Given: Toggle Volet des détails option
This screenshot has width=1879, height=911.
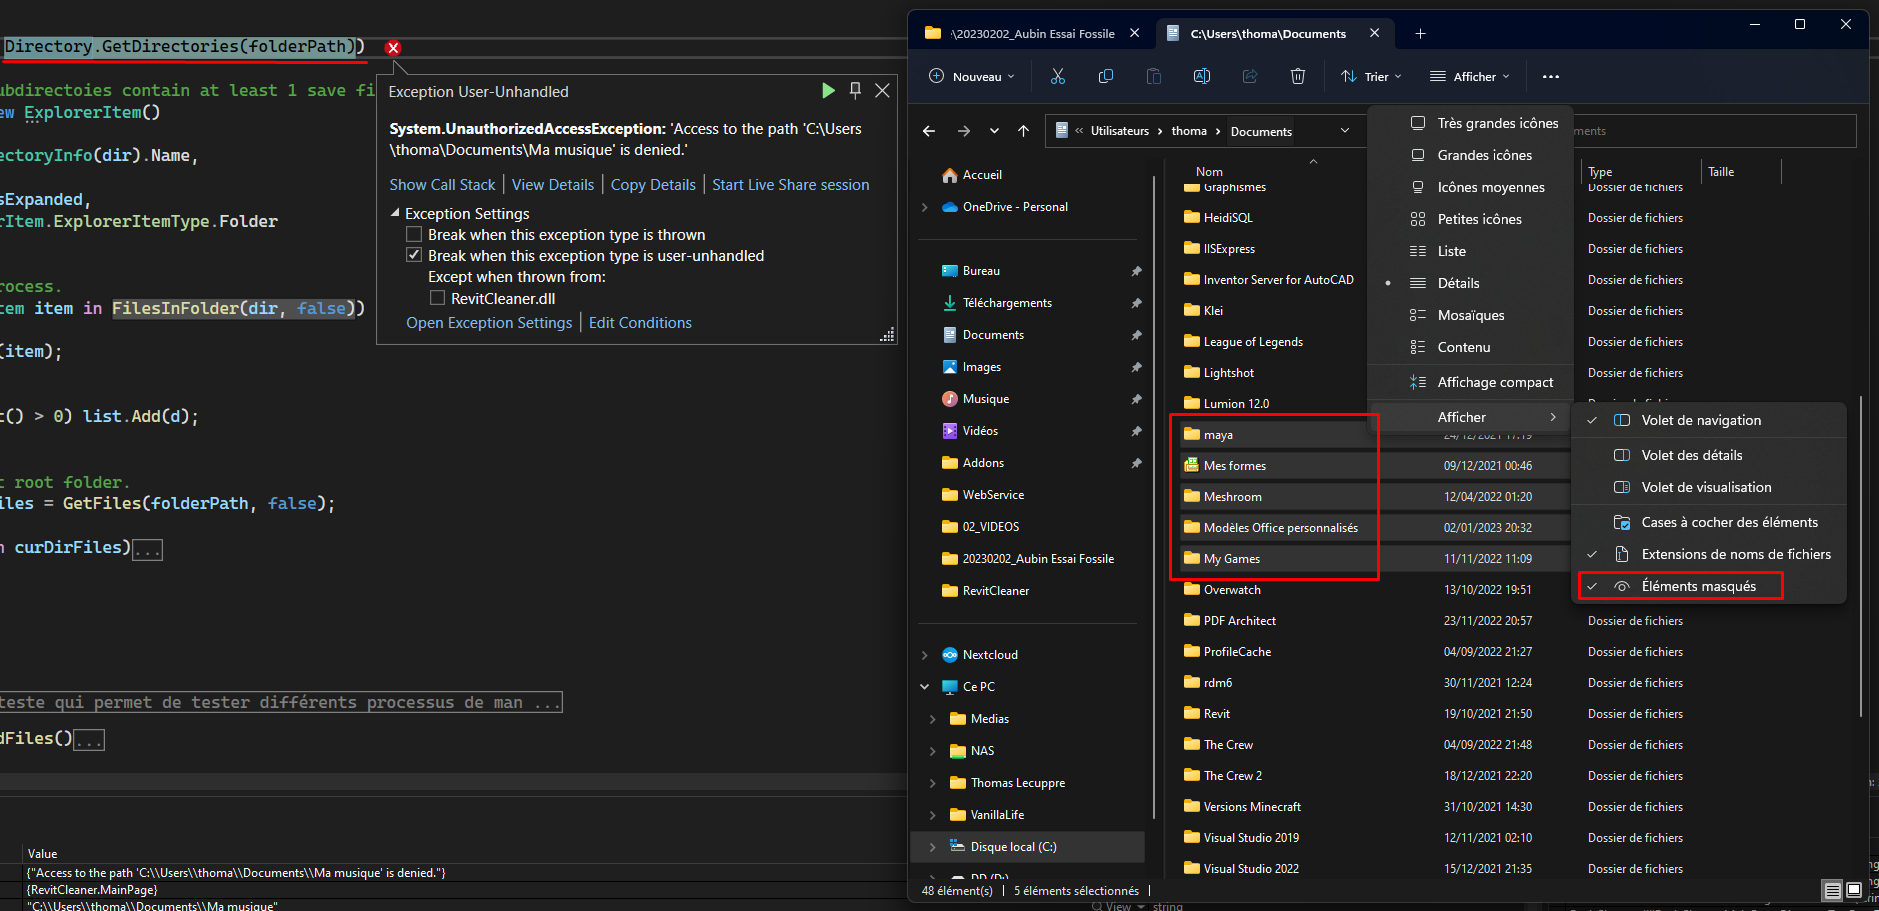Looking at the screenshot, I should click(1709, 455).
